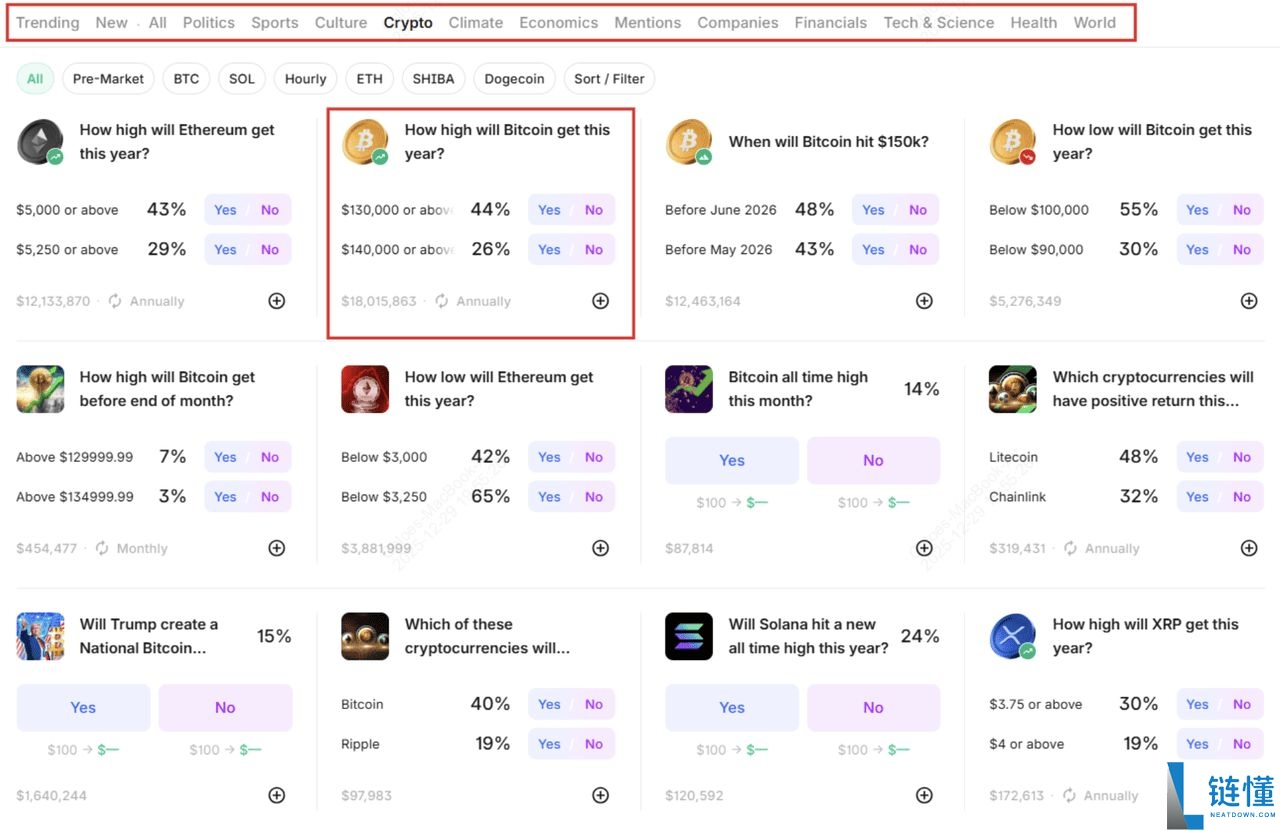Image resolution: width=1280 pixels, height=831 pixels.
Task: Buy No on Ripple outcome
Action: (594, 744)
